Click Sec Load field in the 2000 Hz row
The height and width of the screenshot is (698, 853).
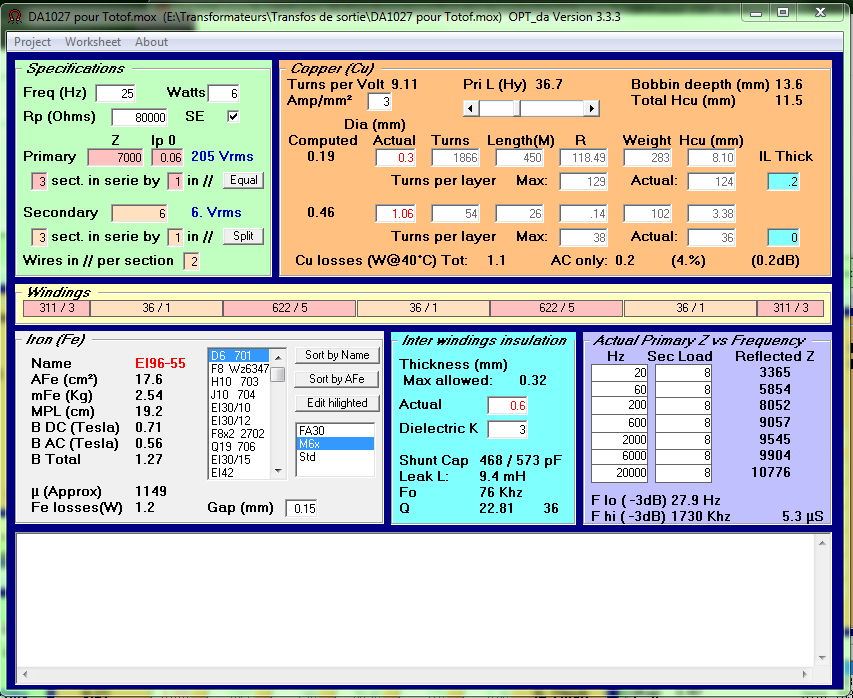point(683,440)
